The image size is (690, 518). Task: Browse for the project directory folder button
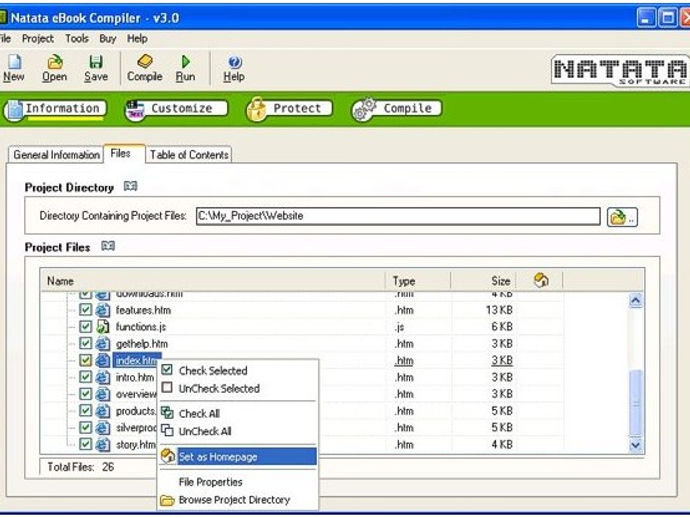(622, 217)
